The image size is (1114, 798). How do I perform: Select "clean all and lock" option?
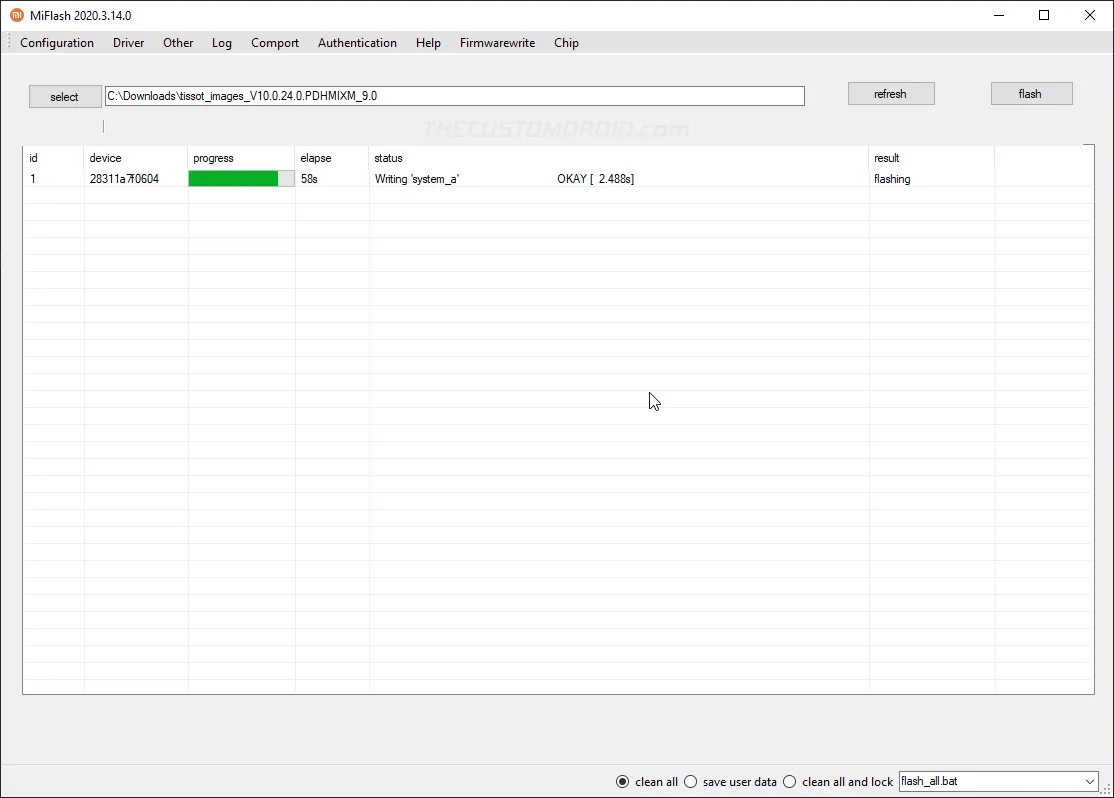(x=789, y=781)
